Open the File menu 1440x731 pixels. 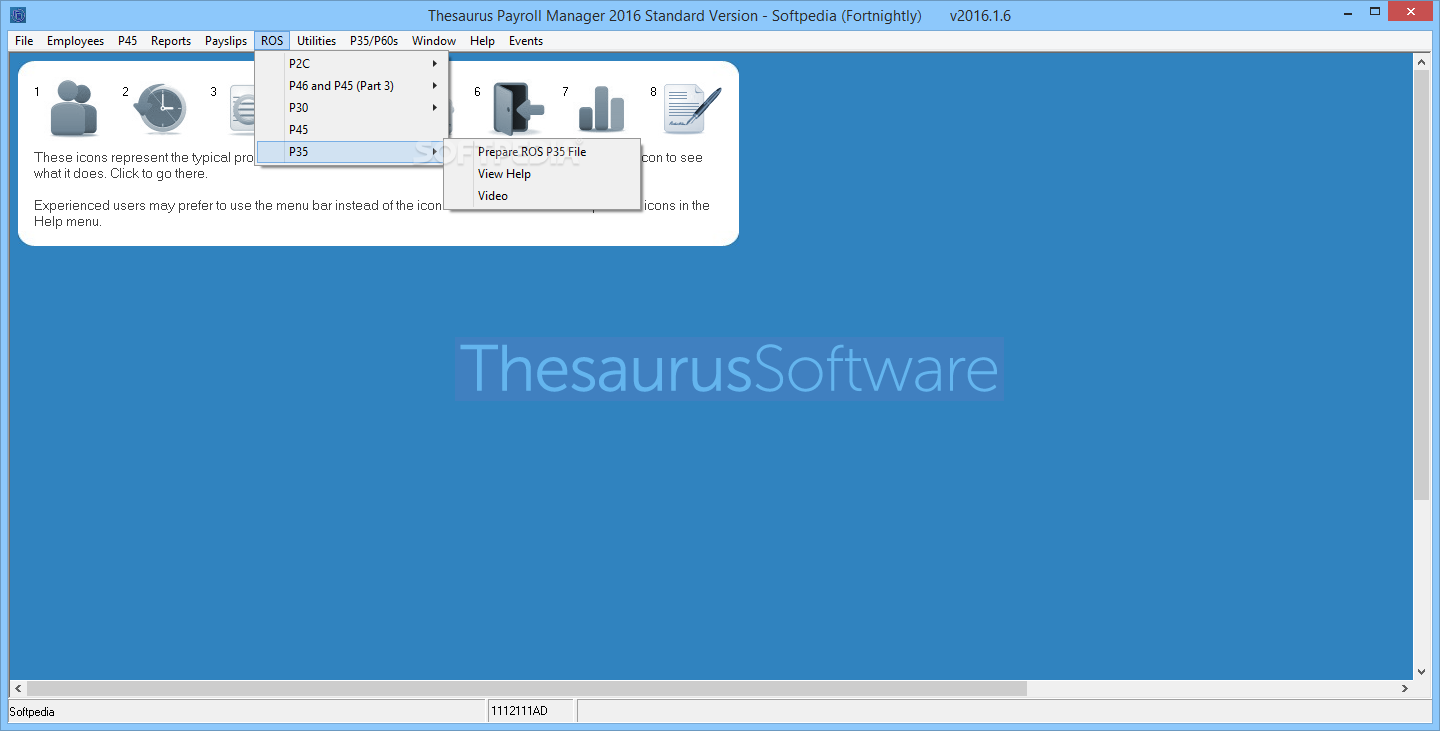click(x=24, y=41)
